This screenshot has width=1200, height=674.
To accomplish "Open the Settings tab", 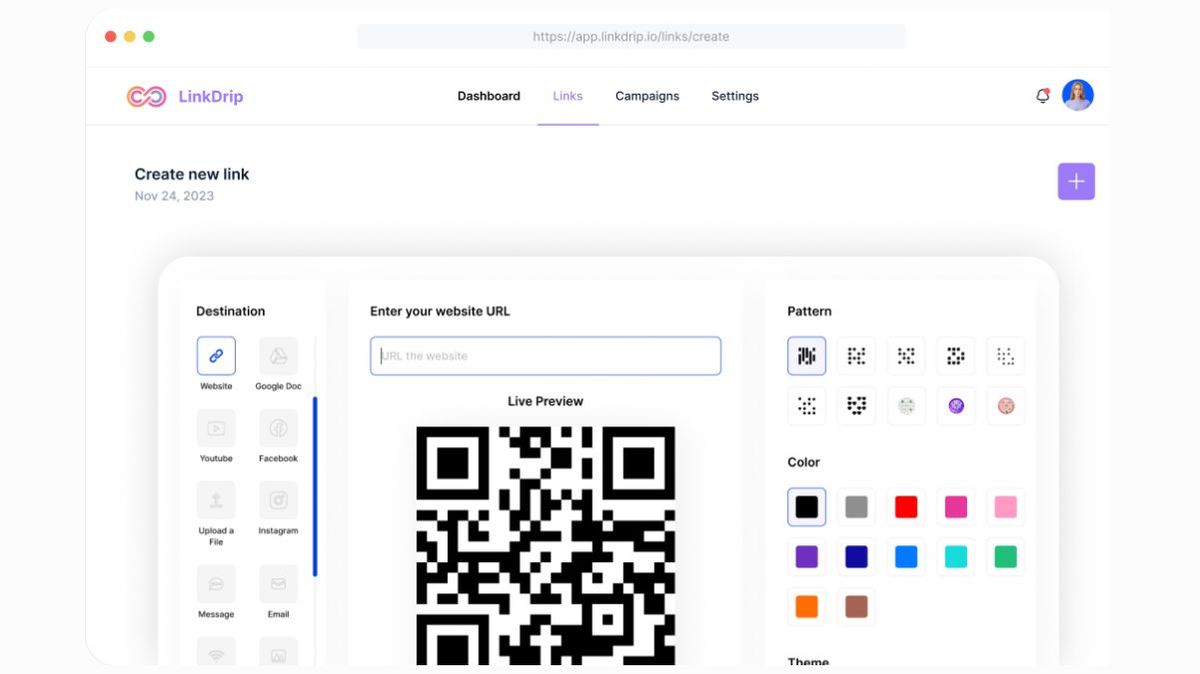I will pos(735,96).
